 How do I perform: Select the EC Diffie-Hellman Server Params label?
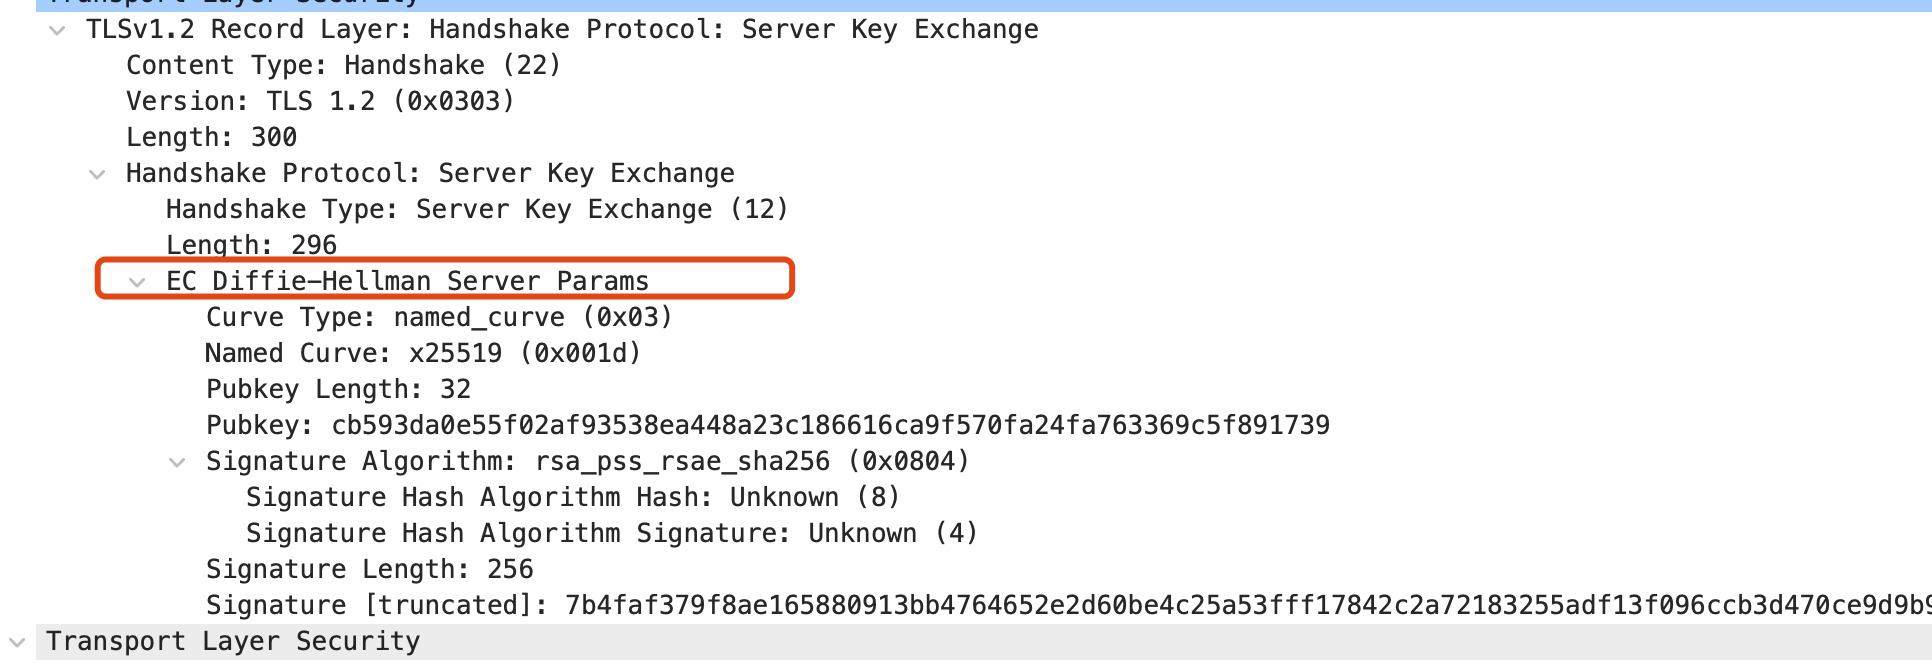[x=407, y=282]
